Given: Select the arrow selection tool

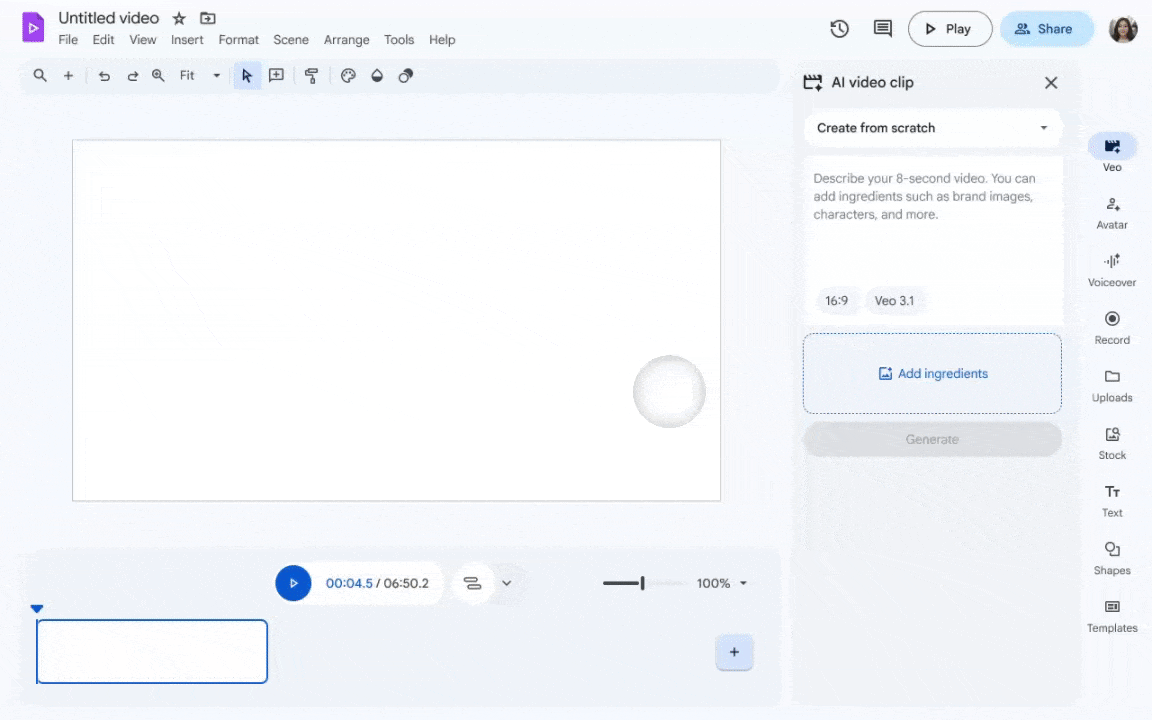Looking at the screenshot, I should pos(247,75).
